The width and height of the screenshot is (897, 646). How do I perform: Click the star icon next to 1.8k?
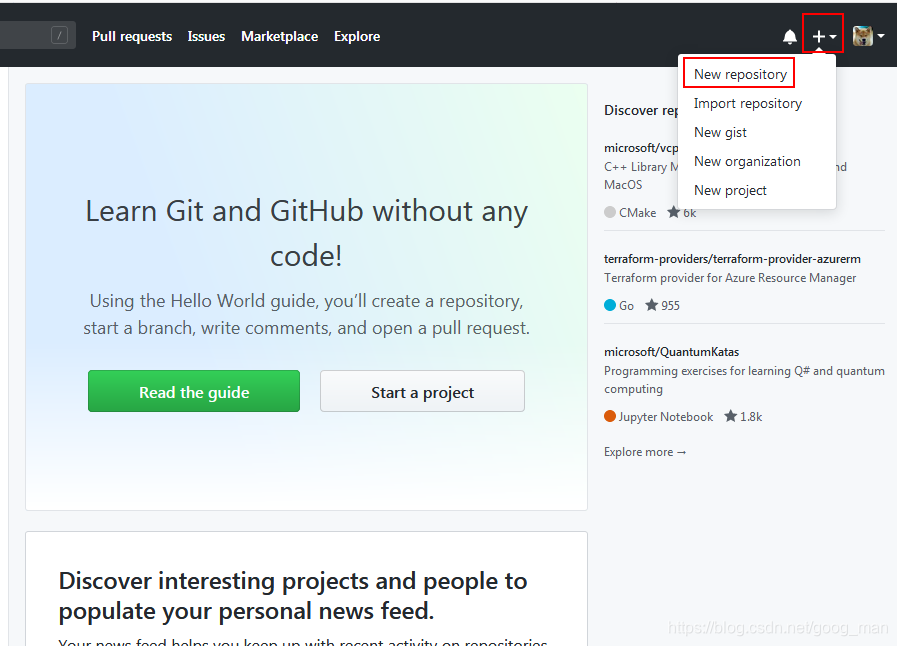pos(731,416)
